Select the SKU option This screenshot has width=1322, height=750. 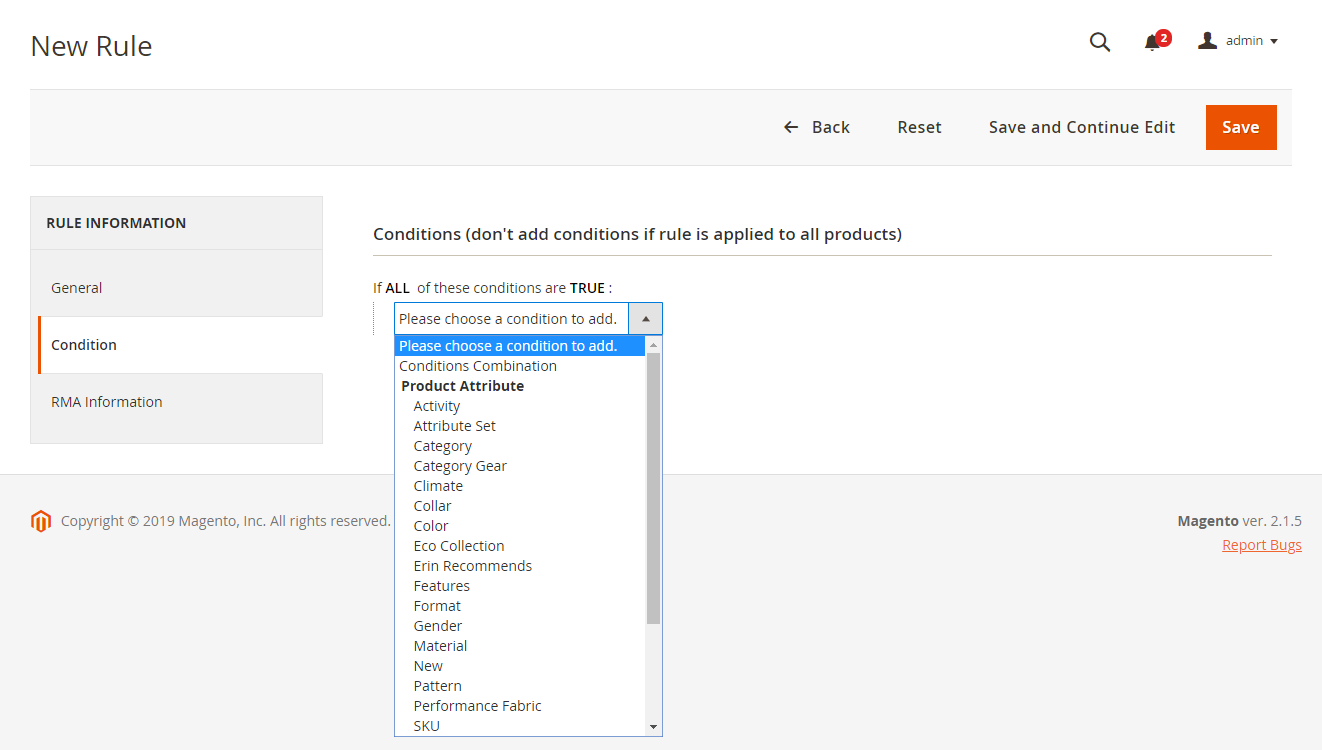point(427,726)
